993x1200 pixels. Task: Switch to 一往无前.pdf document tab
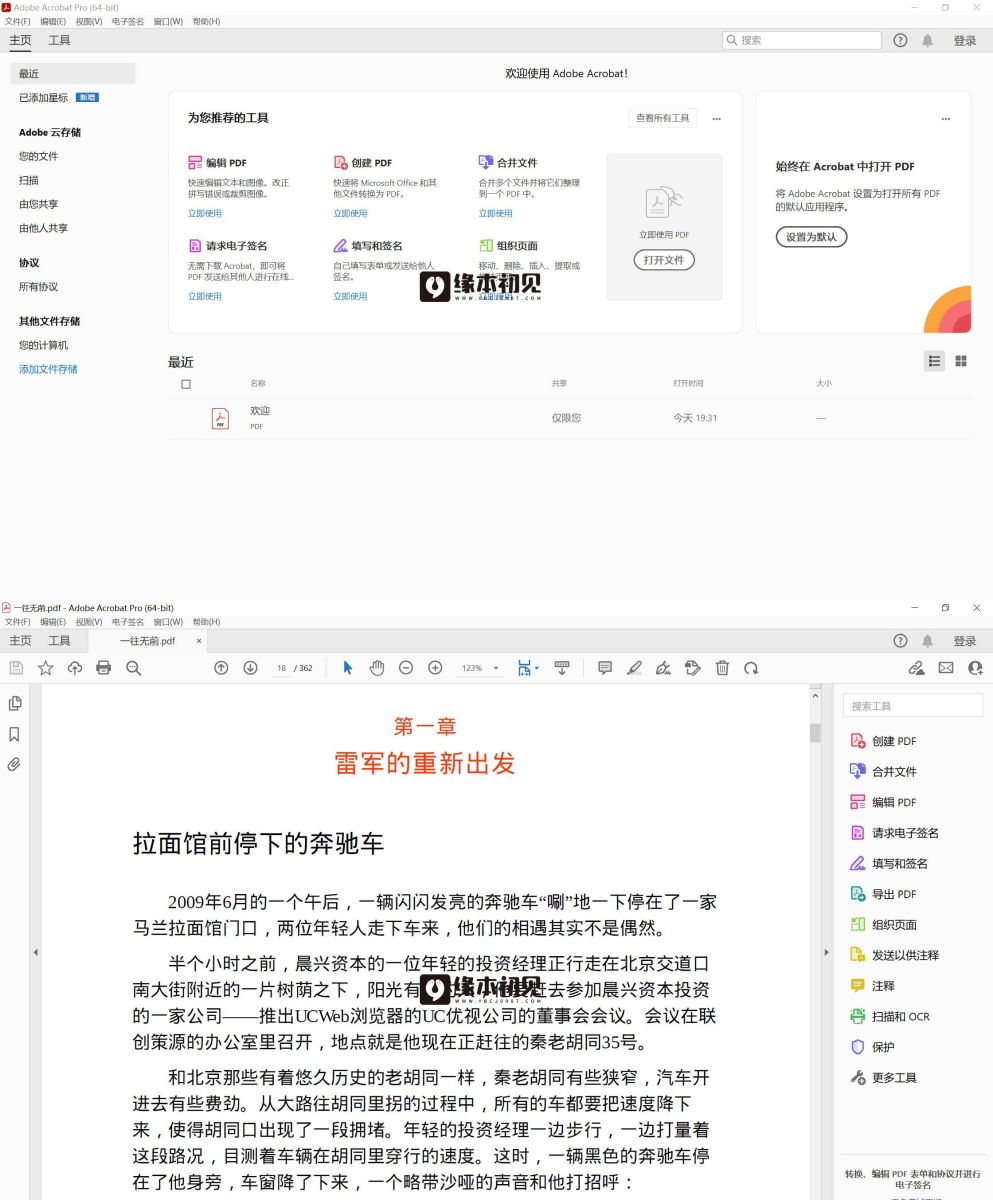147,641
